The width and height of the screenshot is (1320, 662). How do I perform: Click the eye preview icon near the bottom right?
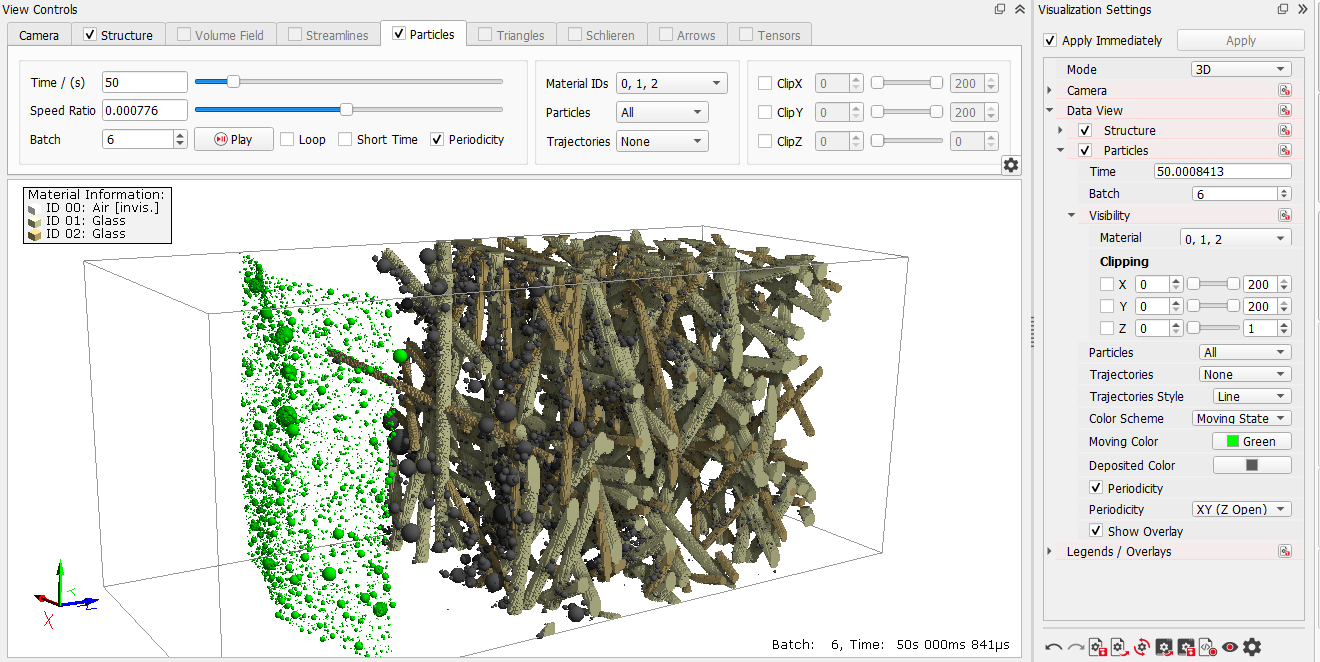(x=1230, y=647)
